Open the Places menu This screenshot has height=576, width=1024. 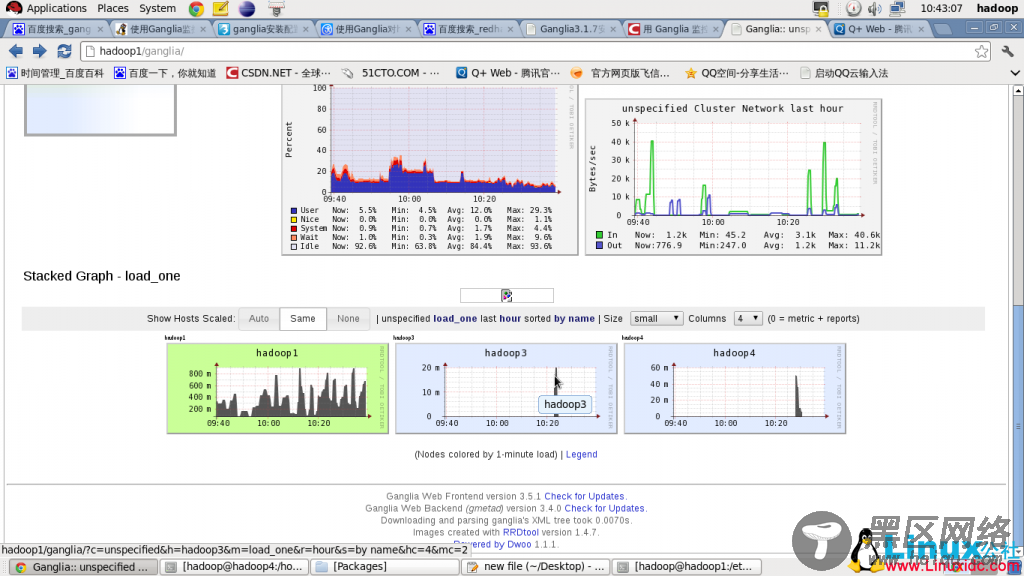pos(113,8)
